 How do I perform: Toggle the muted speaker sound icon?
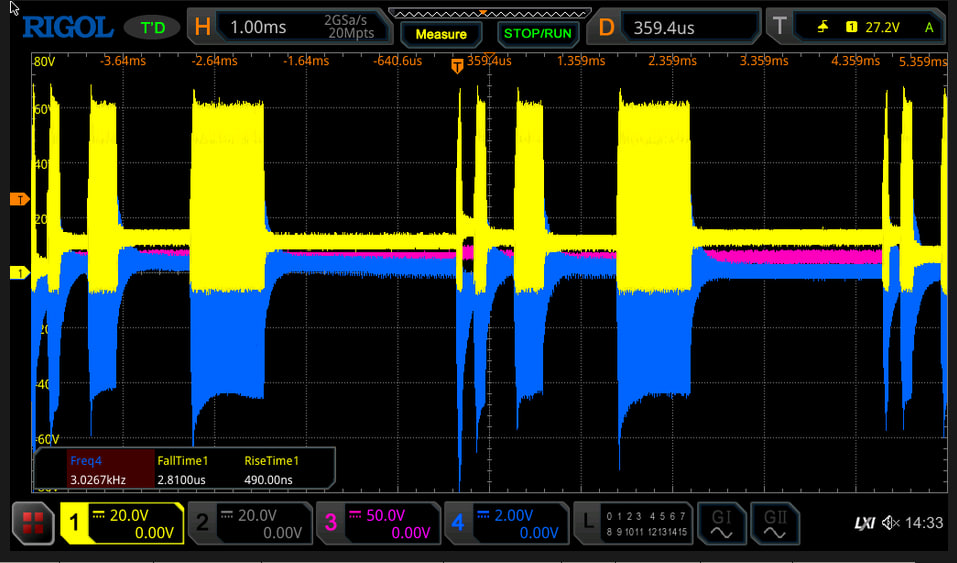[890, 523]
